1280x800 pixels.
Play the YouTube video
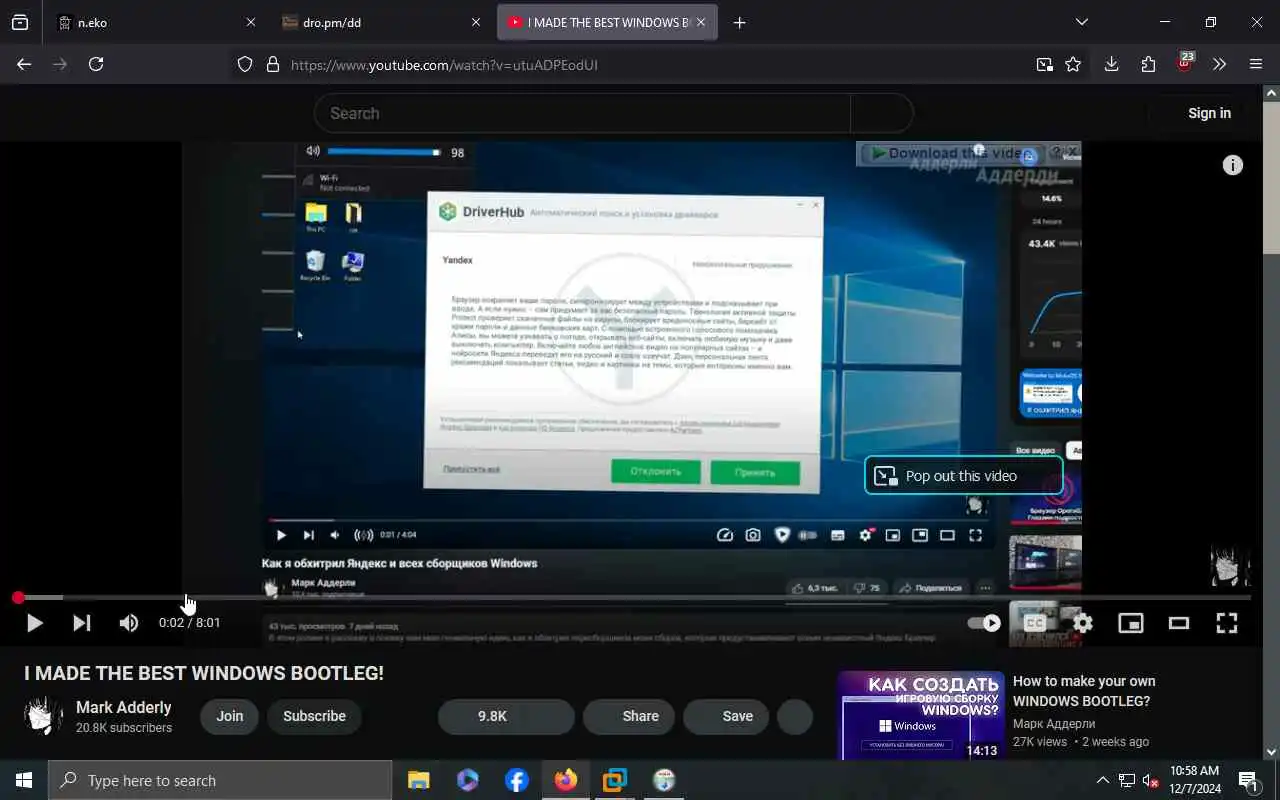tap(34, 623)
